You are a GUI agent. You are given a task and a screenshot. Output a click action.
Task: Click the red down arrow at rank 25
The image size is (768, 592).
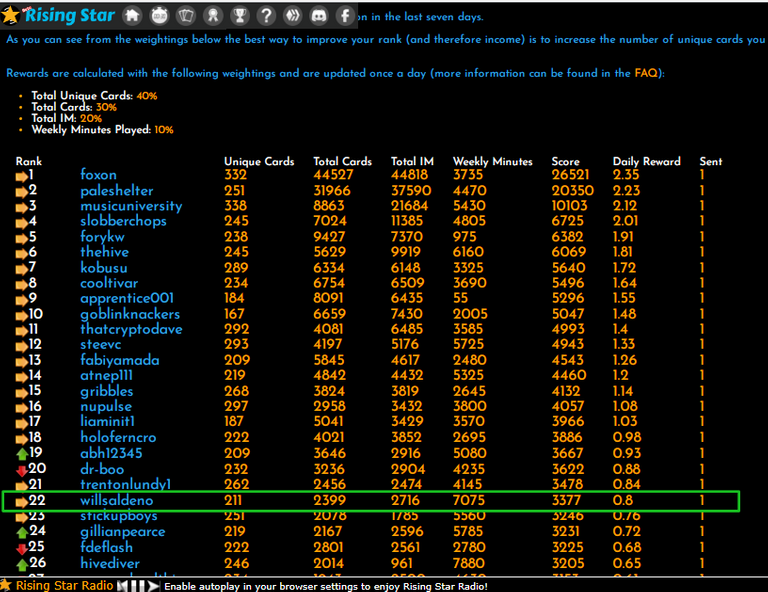[x=22, y=548]
